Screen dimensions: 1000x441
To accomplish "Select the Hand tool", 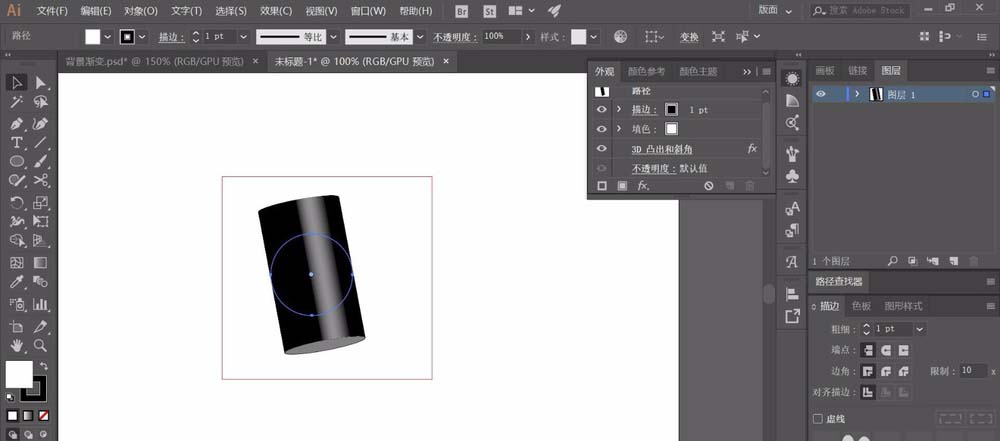I will click(17, 345).
